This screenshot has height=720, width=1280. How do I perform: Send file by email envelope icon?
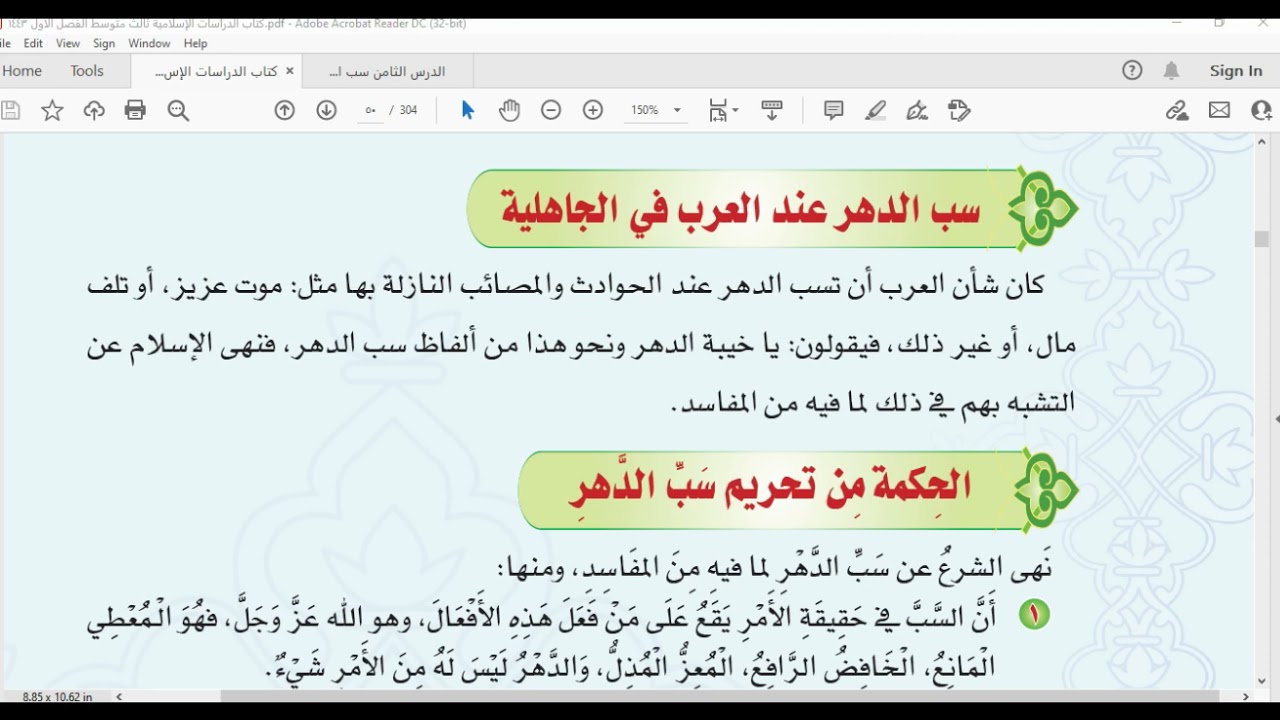(1219, 111)
